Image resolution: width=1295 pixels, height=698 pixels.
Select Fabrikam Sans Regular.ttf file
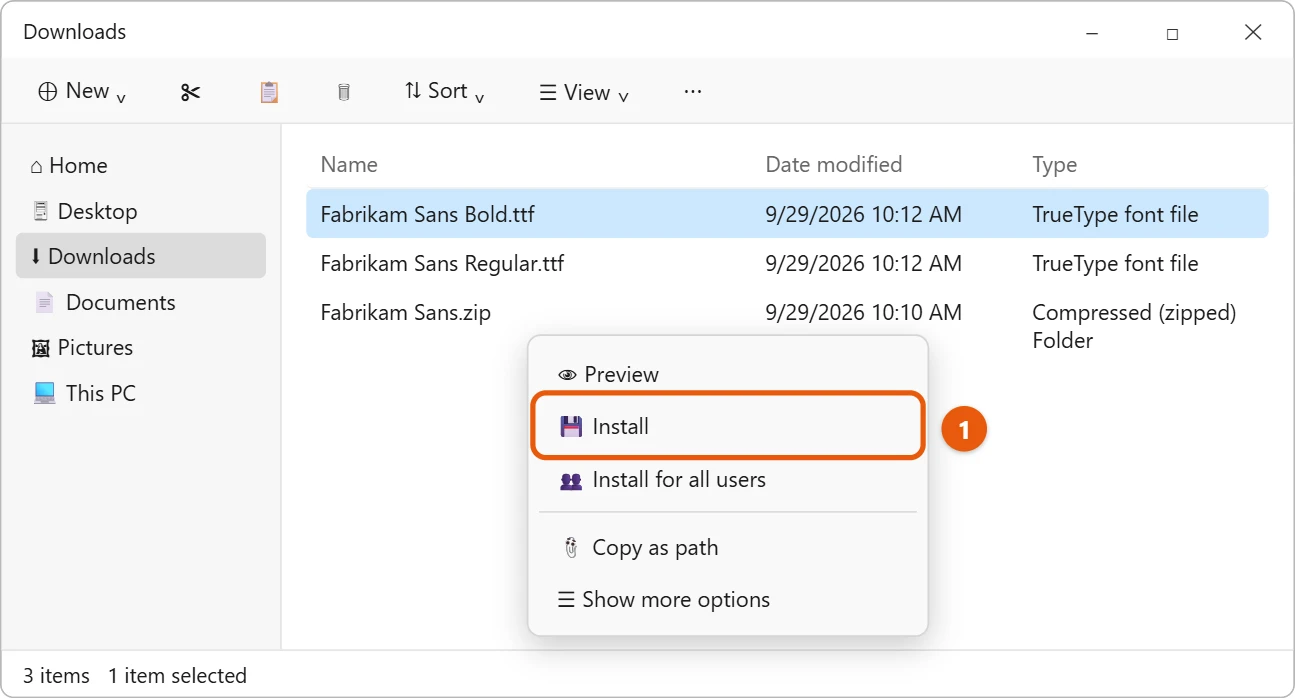point(787,263)
